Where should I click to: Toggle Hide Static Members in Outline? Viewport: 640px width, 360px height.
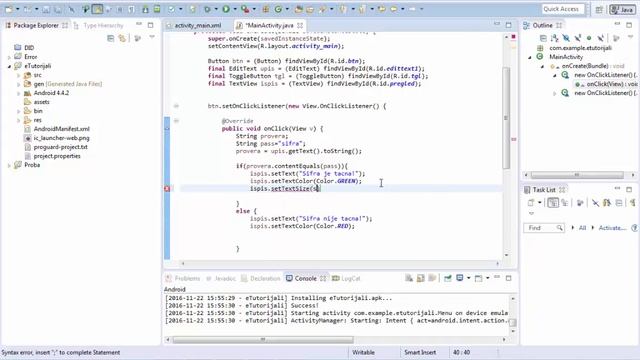point(577,38)
